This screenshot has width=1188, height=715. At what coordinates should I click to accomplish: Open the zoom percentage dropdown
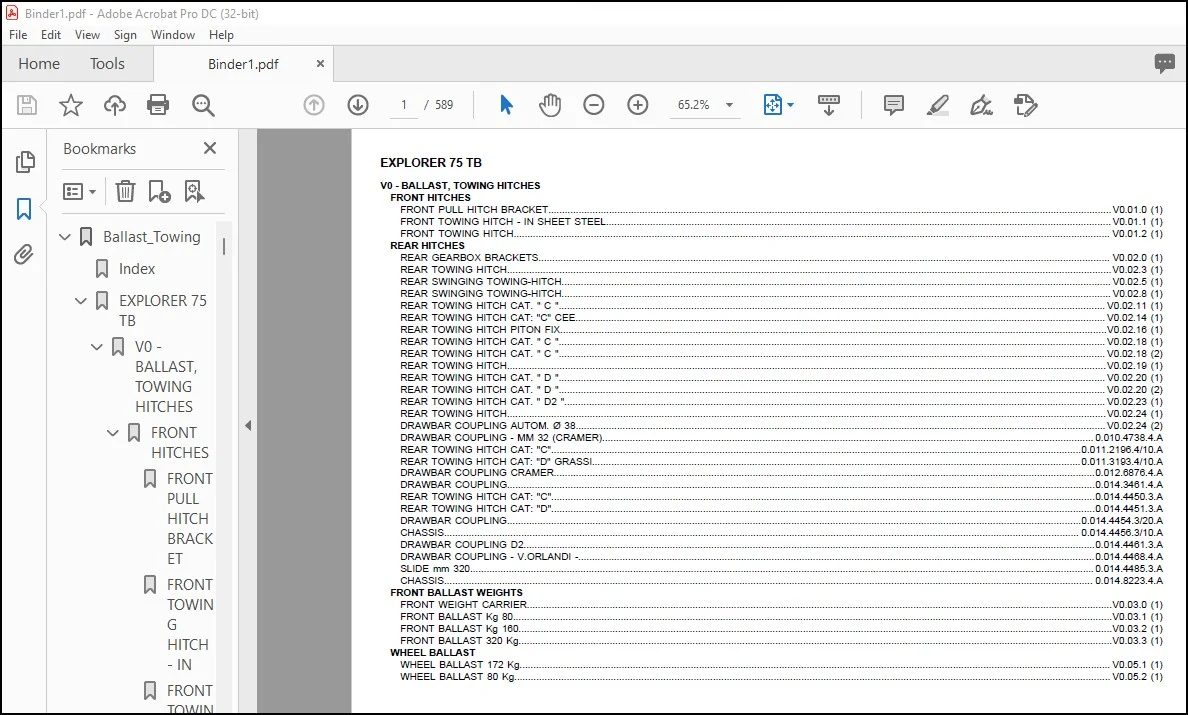click(x=730, y=105)
